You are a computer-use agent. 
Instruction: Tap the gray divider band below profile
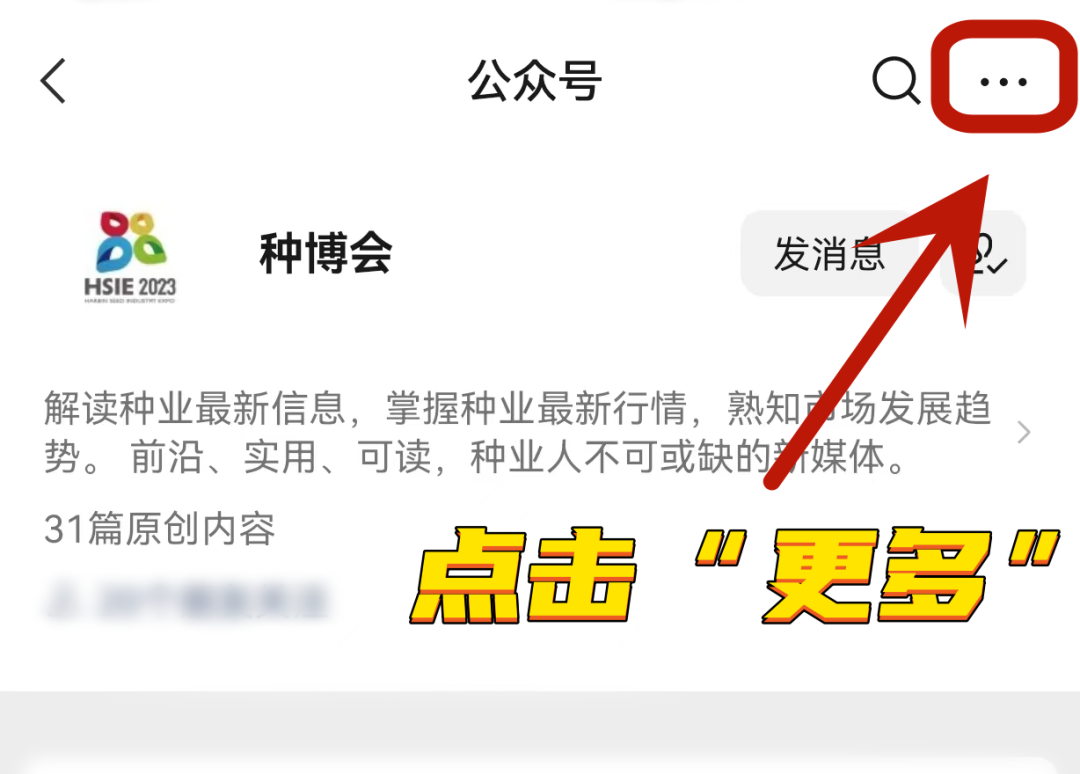(x=540, y=723)
